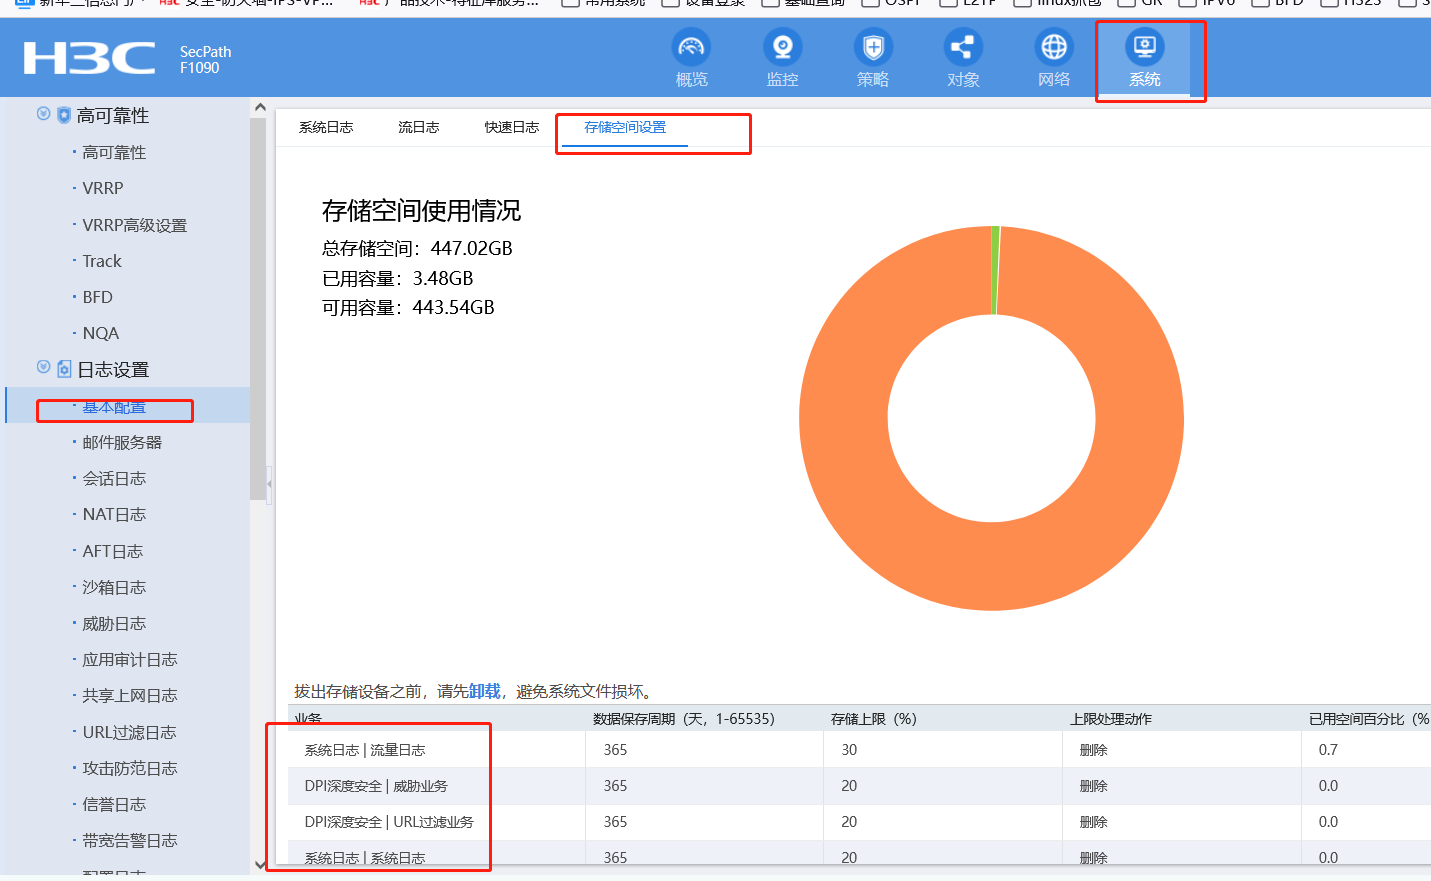Screen dimensions: 1431x881
Task: Click 删除 action in the URL过滤业务 row
Action: [x=1094, y=822]
